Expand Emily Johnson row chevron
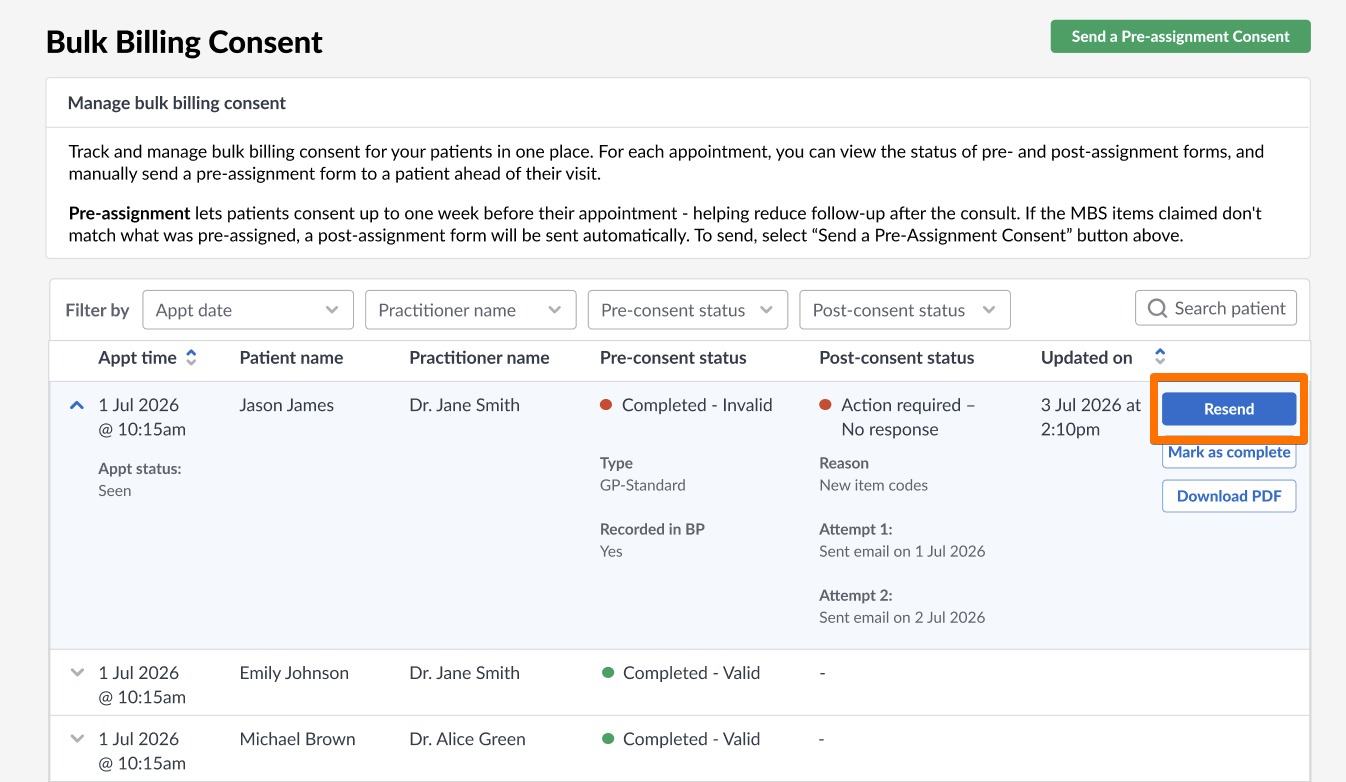Viewport: 1346px width, 782px height. point(77,673)
